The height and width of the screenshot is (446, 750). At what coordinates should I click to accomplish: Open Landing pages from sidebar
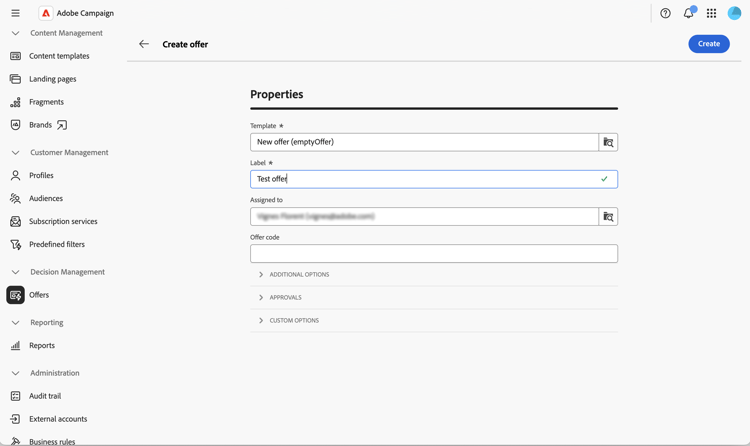coord(53,79)
